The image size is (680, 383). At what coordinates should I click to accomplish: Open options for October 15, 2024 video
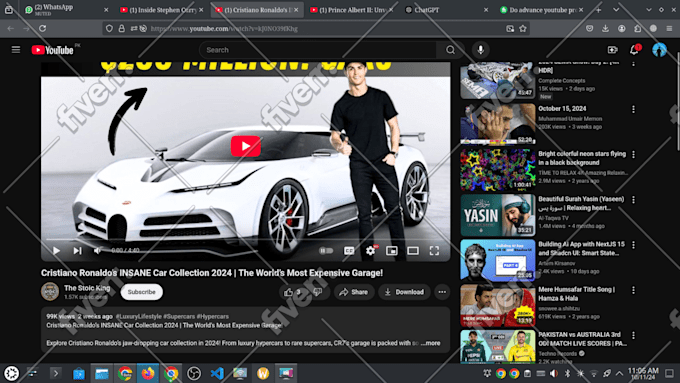click(633, 109)
